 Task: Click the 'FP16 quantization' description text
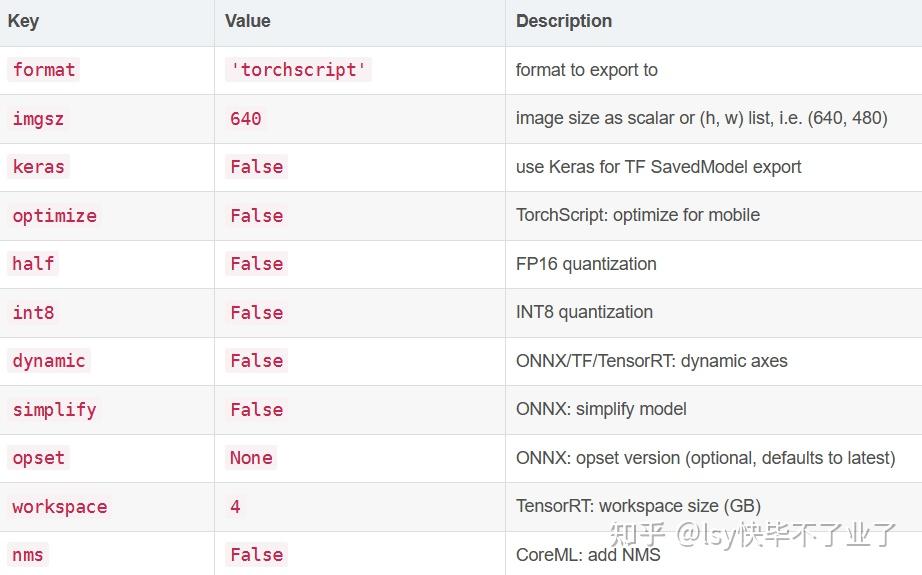pos(586,264)
